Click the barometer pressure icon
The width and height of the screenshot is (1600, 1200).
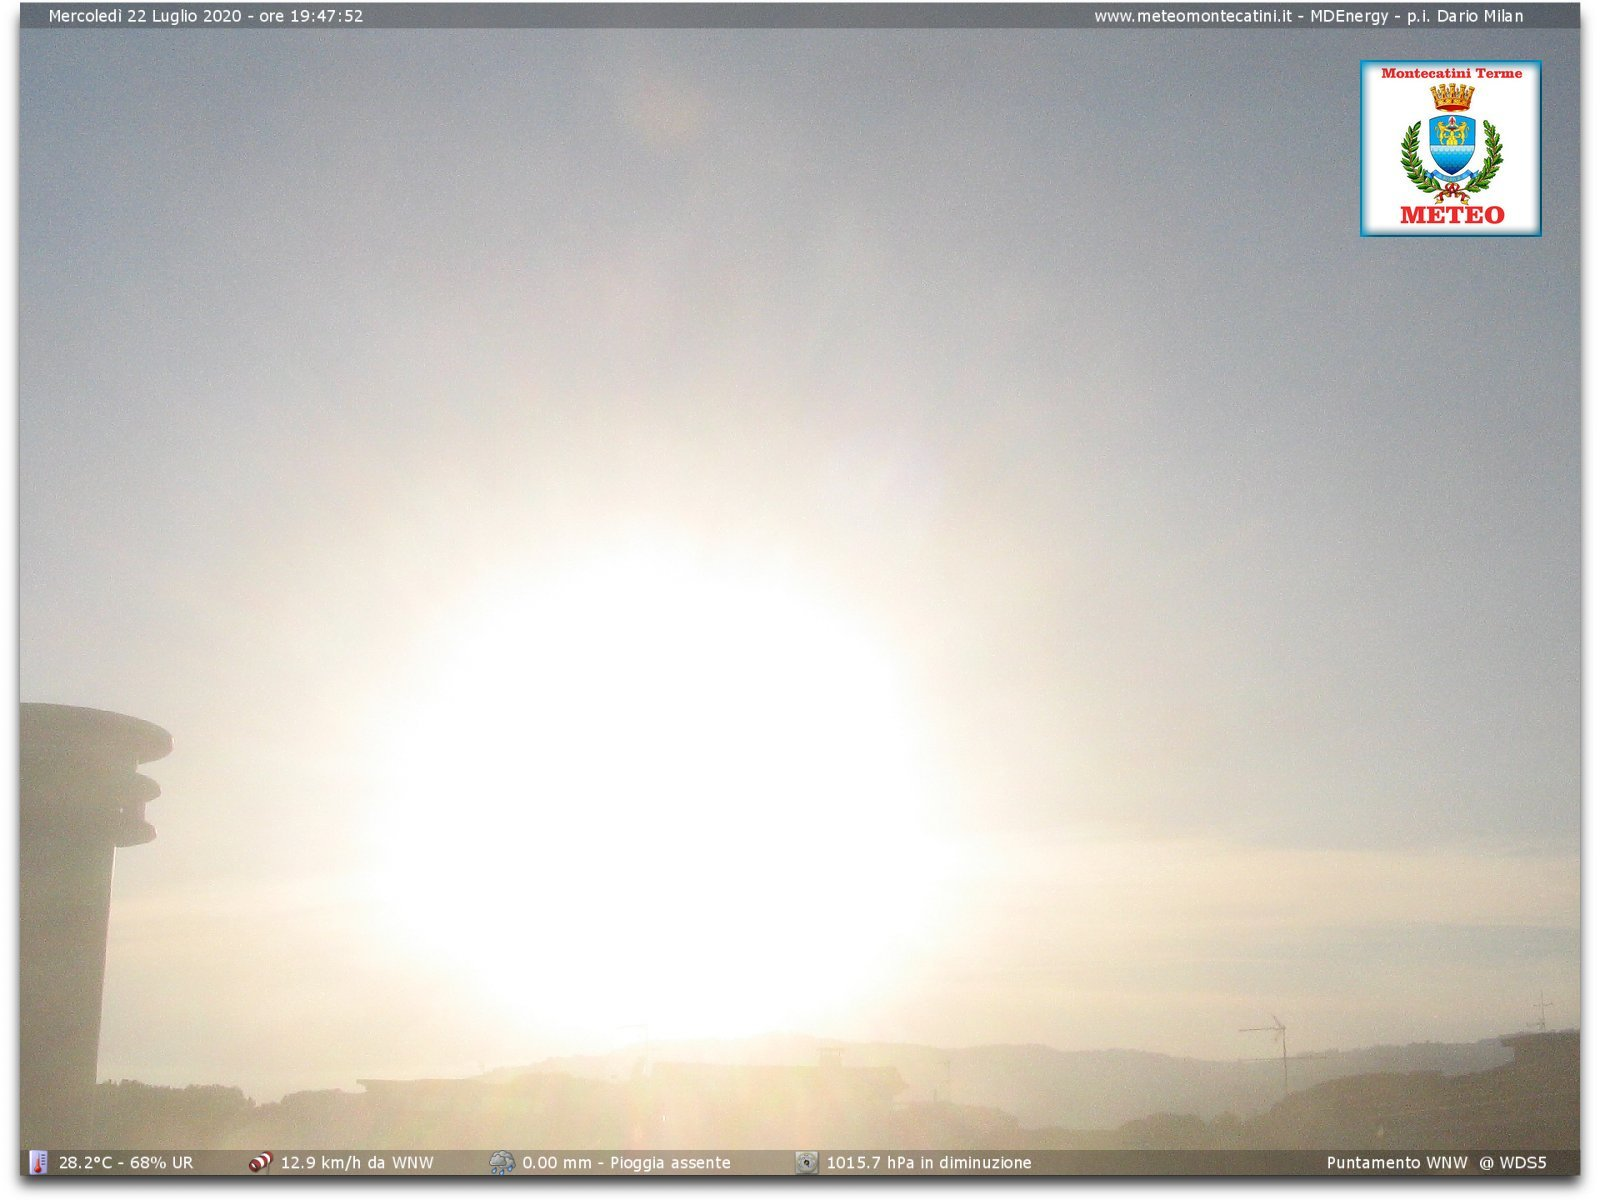pyautogui.click(x=806, y=1162)
